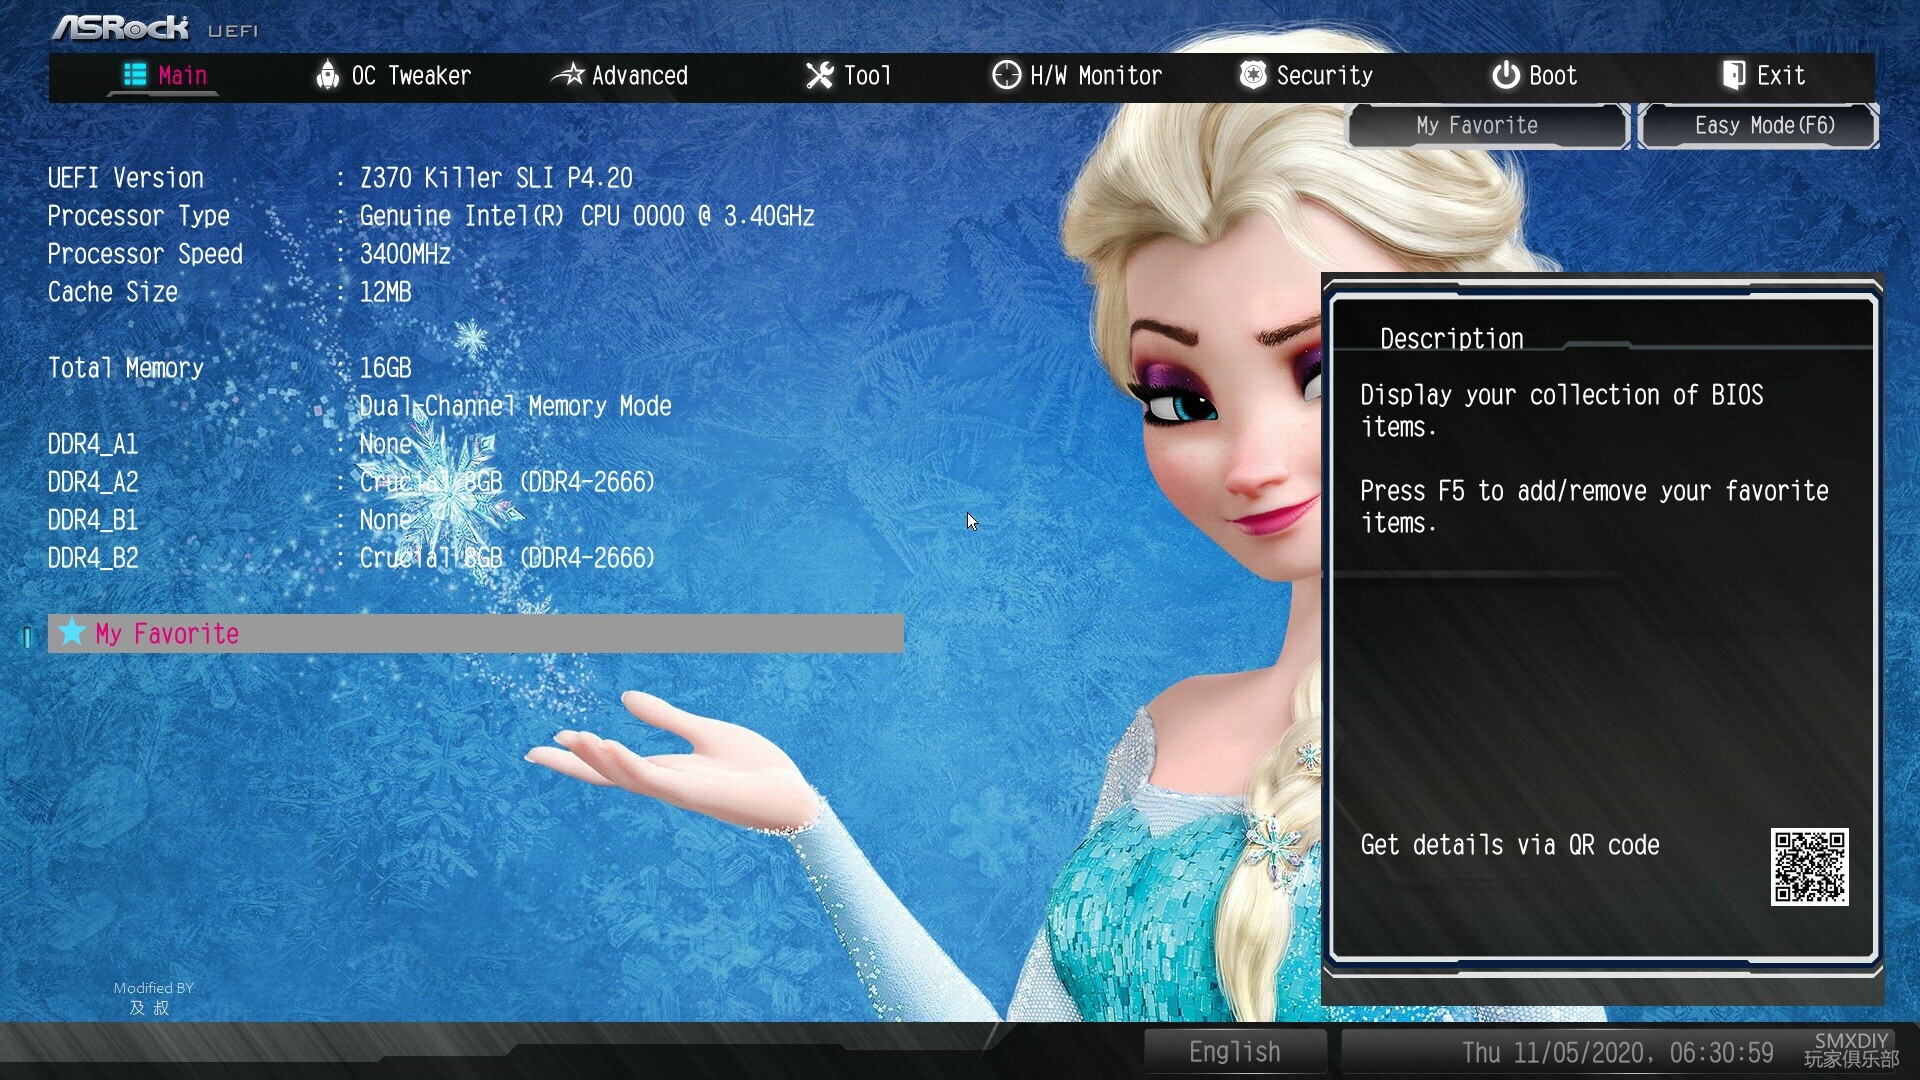Switch to the Main tab
The width and height of the screenshot is (1920, 1080).
[164, 76]
